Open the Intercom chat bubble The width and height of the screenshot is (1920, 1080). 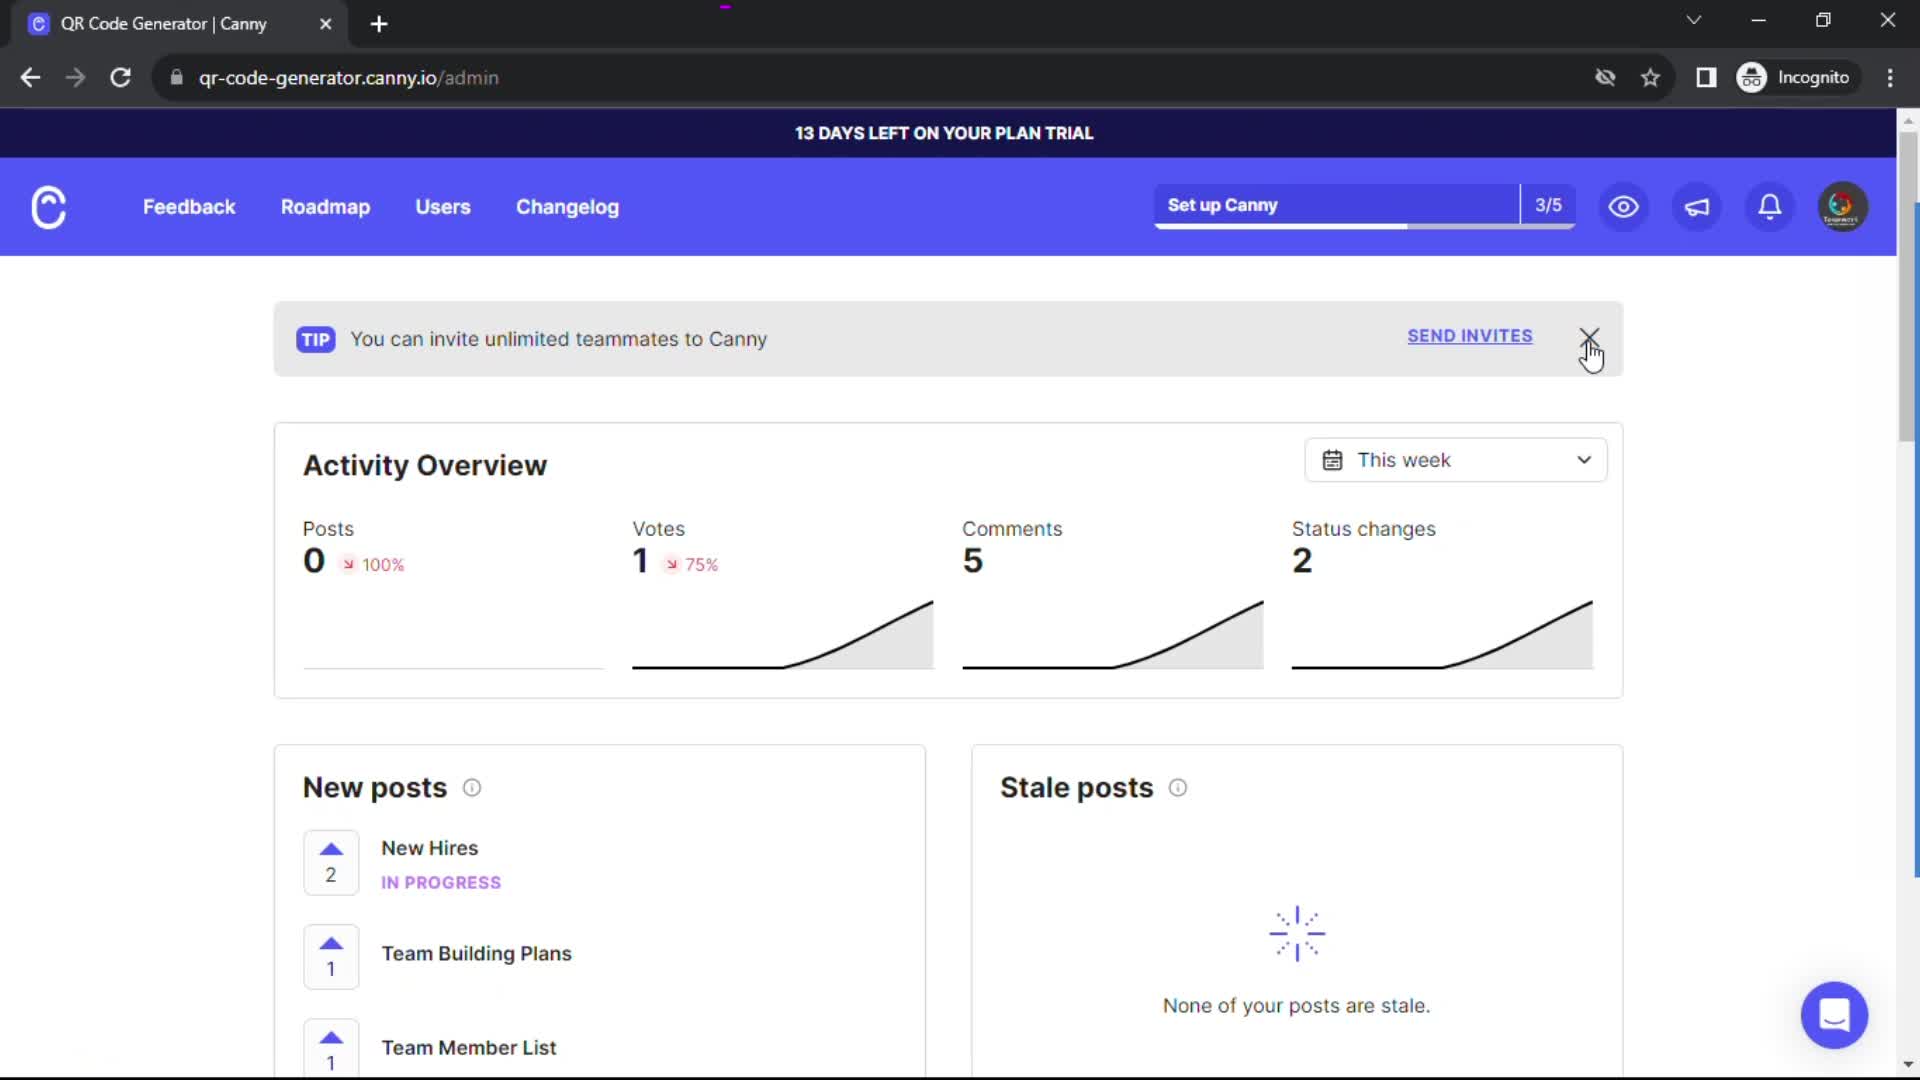(x=1835, y=1015)
